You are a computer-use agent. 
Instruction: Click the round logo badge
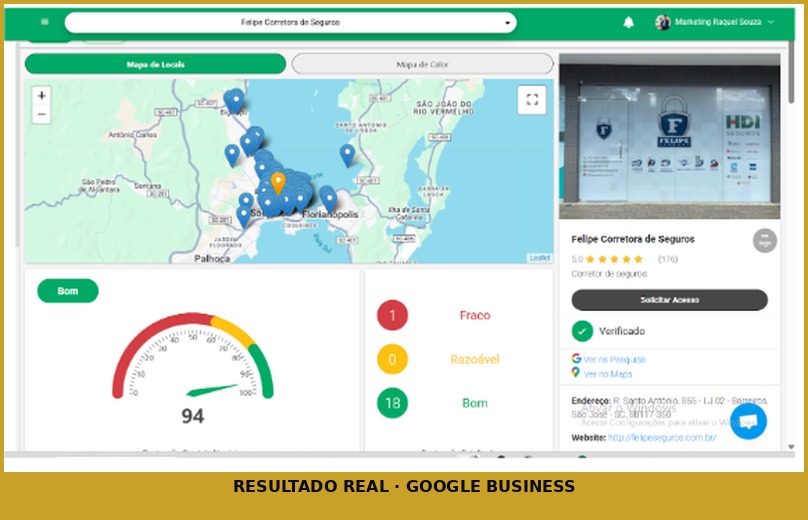tap(765, 241)
